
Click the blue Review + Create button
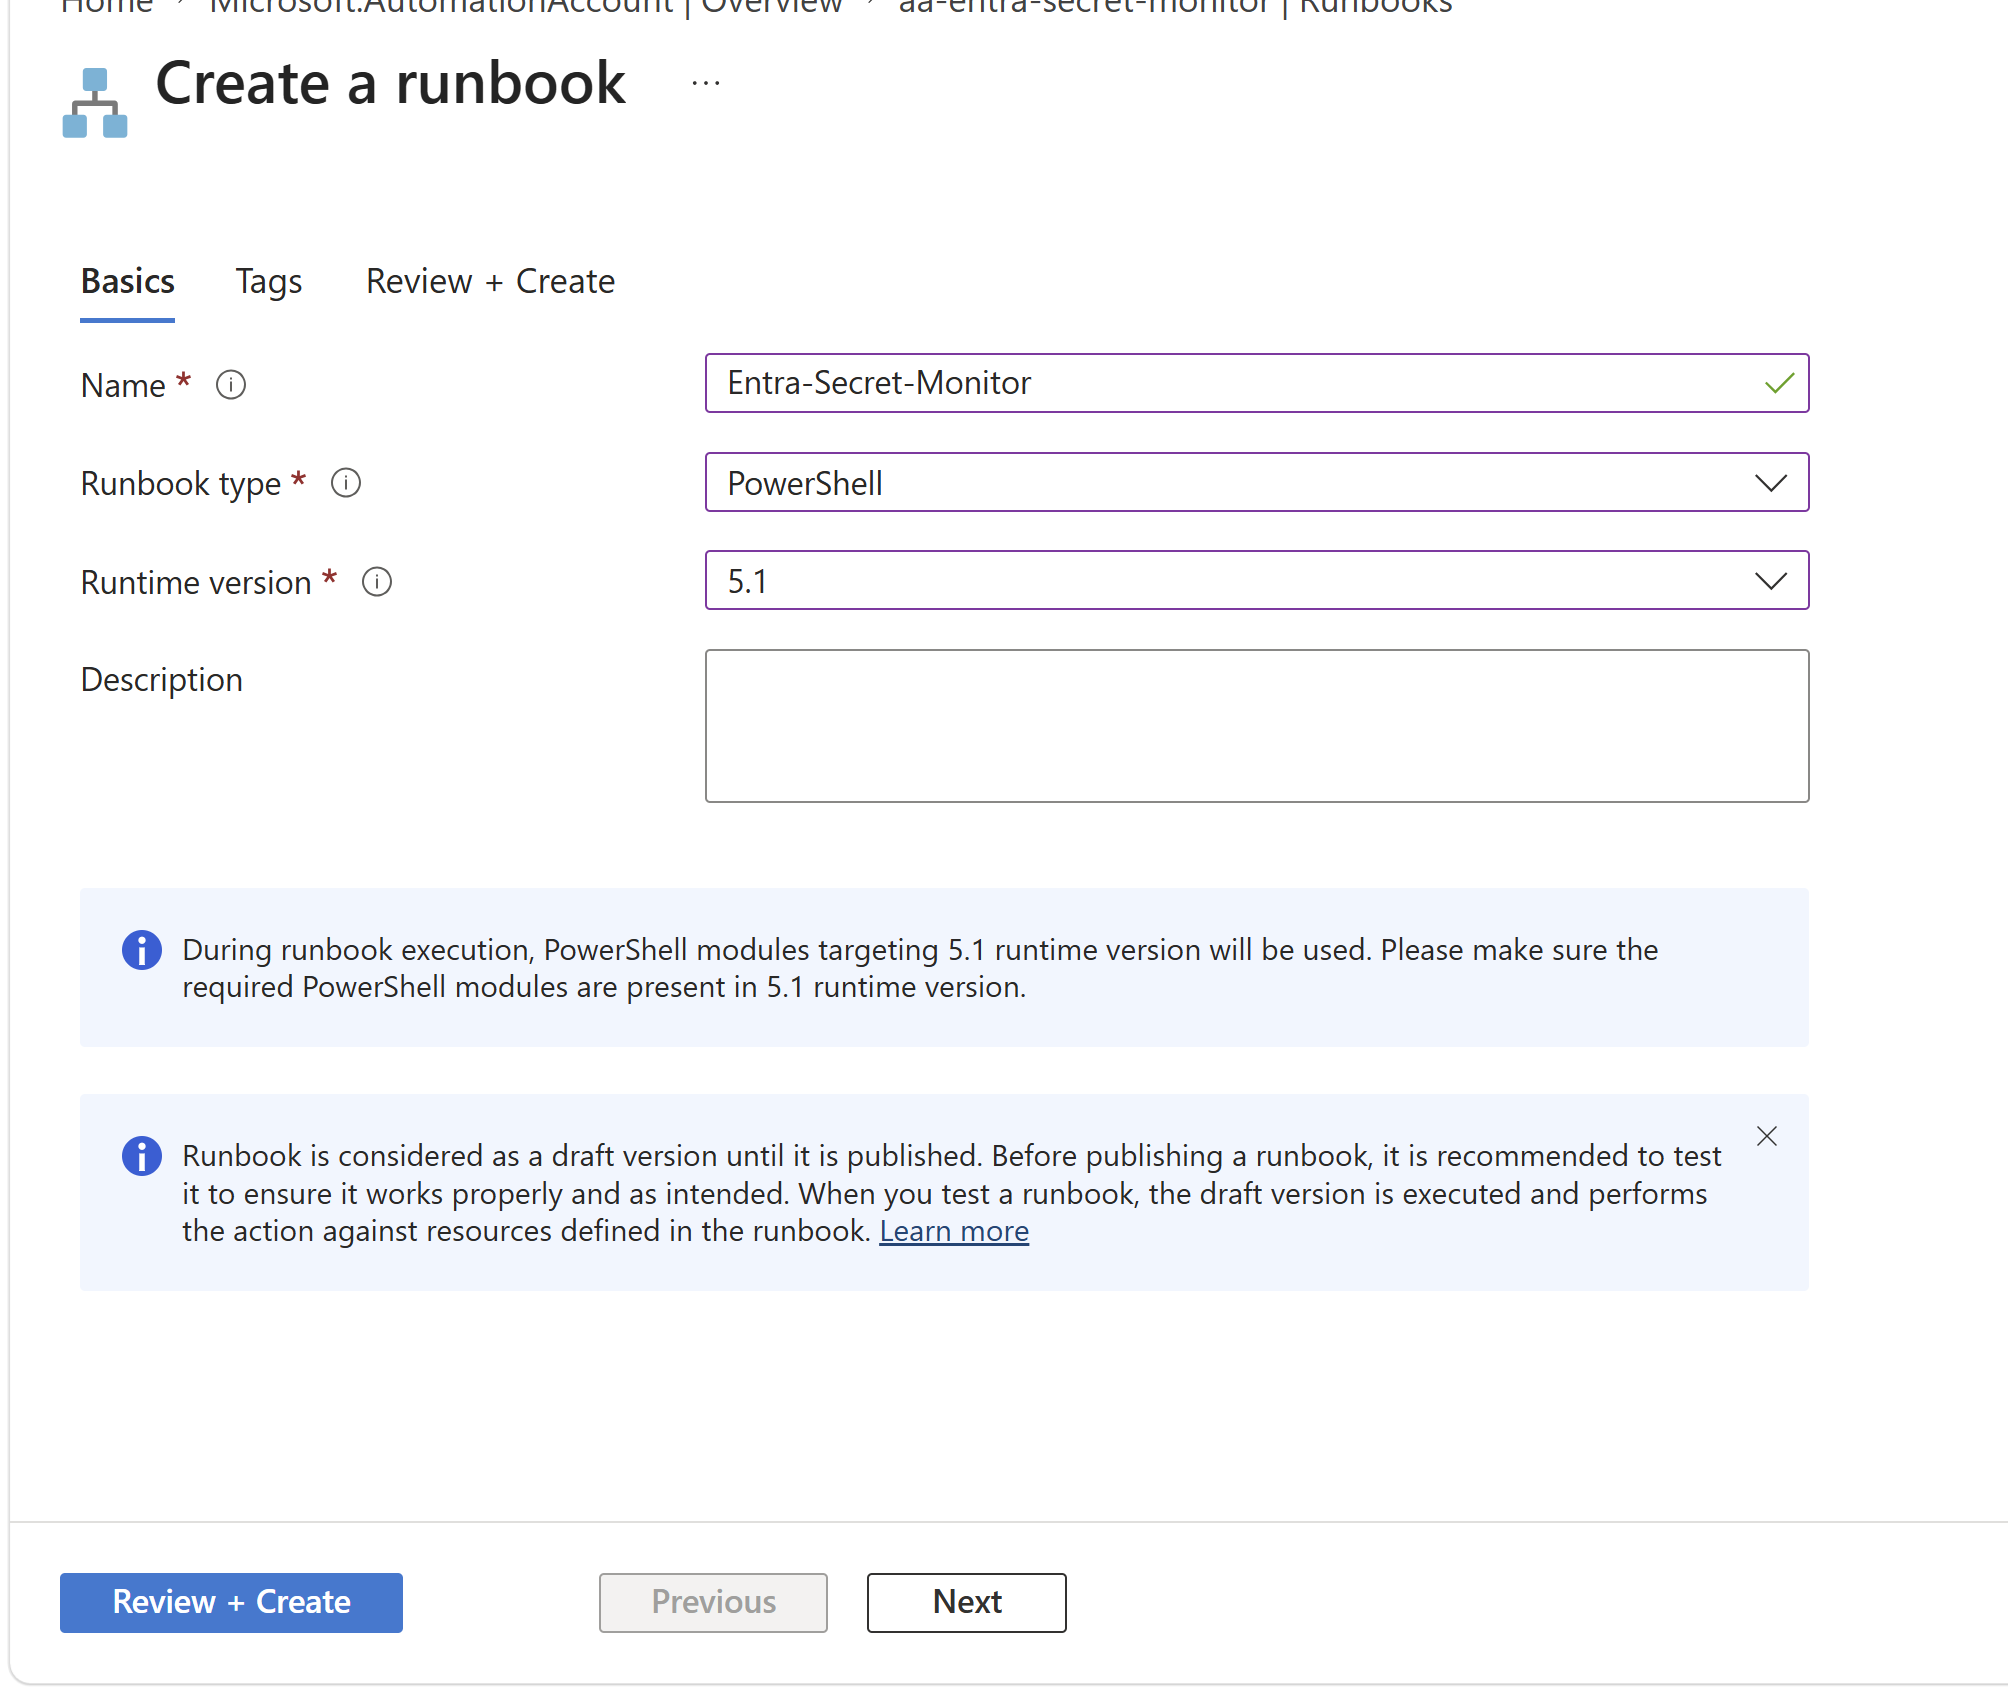(231, 1602)
